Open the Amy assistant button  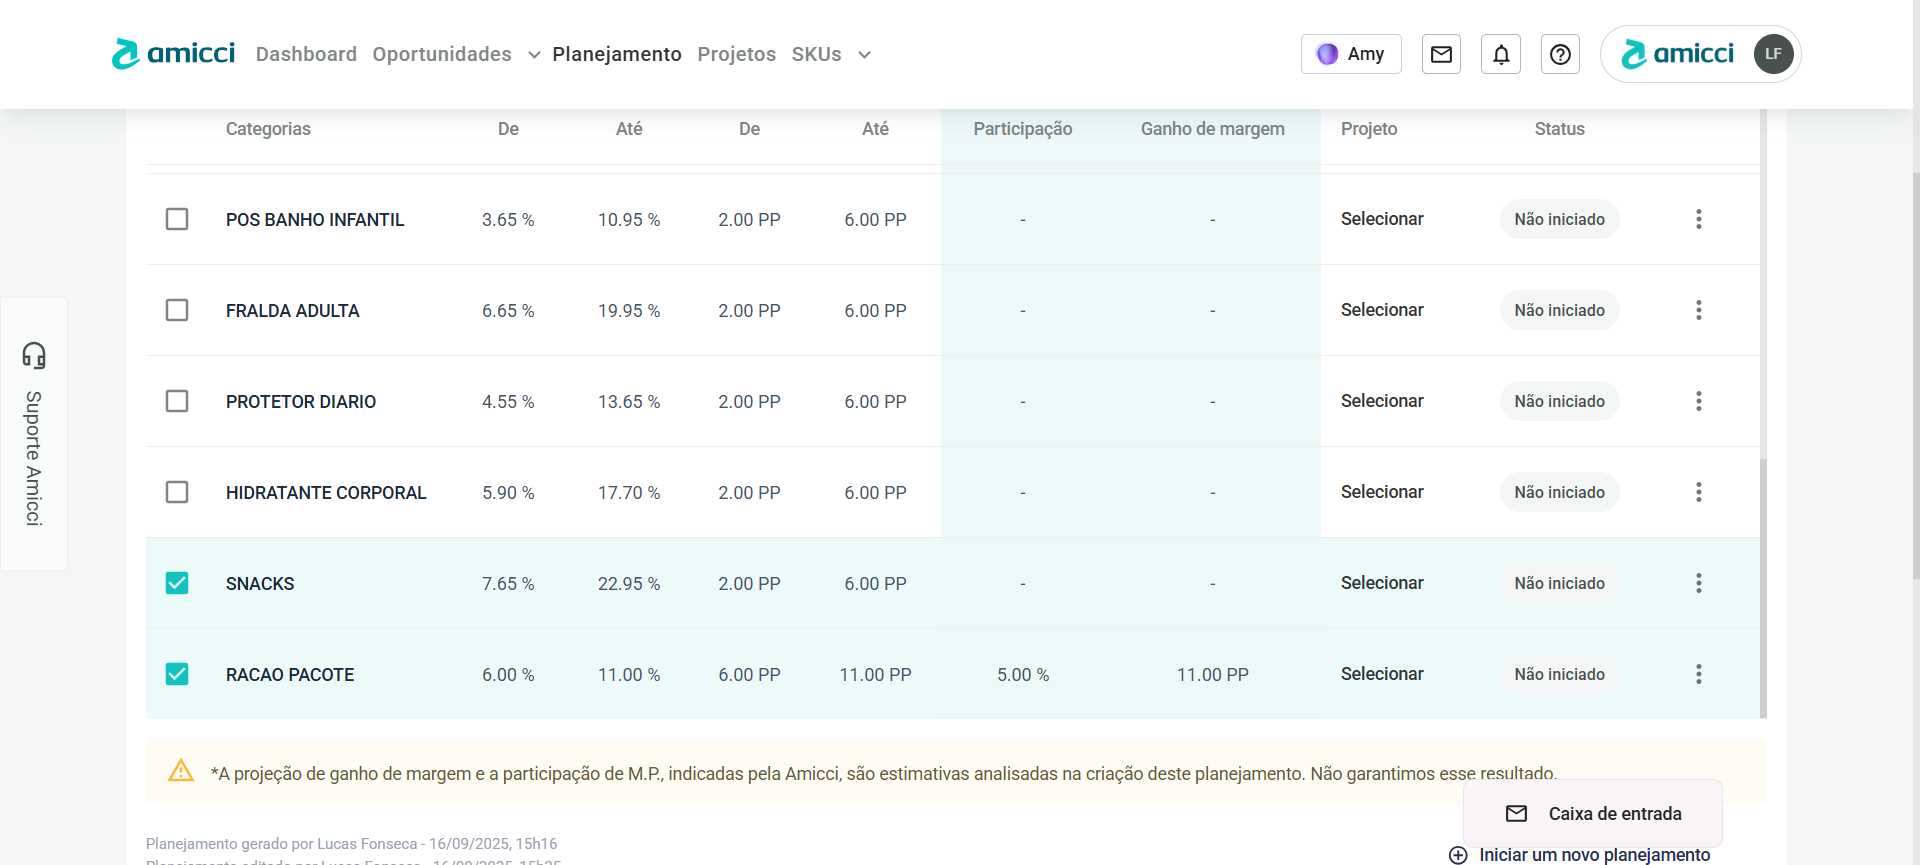pos(1351,54)
